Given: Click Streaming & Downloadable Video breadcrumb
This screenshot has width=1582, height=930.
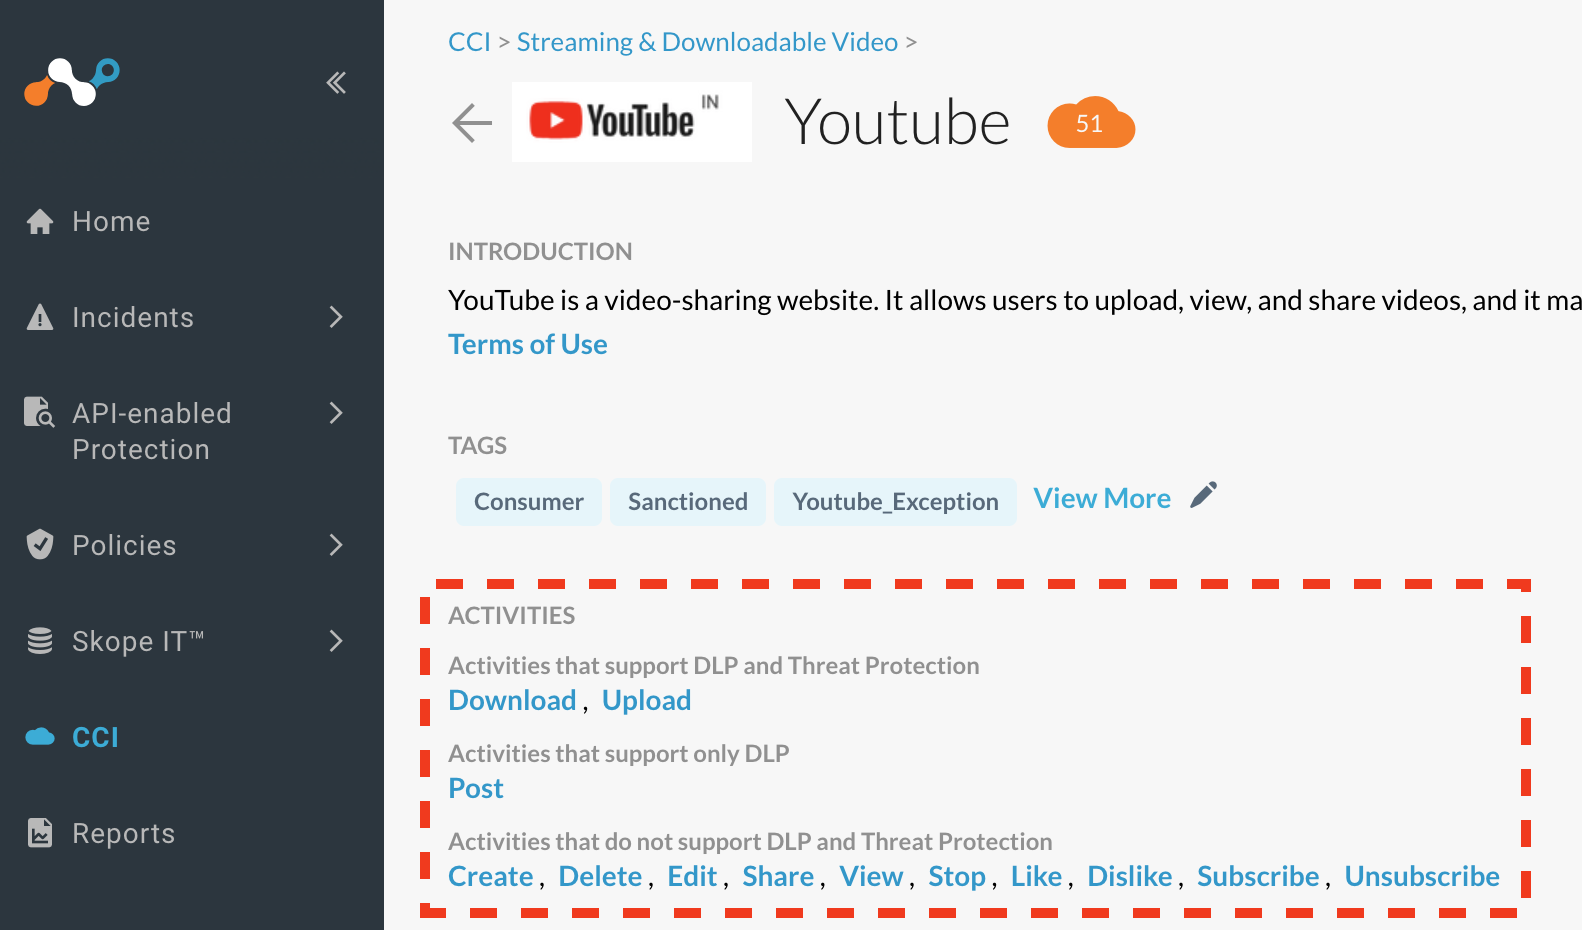Looking at the screenshot, I should (x=707, y=42).
